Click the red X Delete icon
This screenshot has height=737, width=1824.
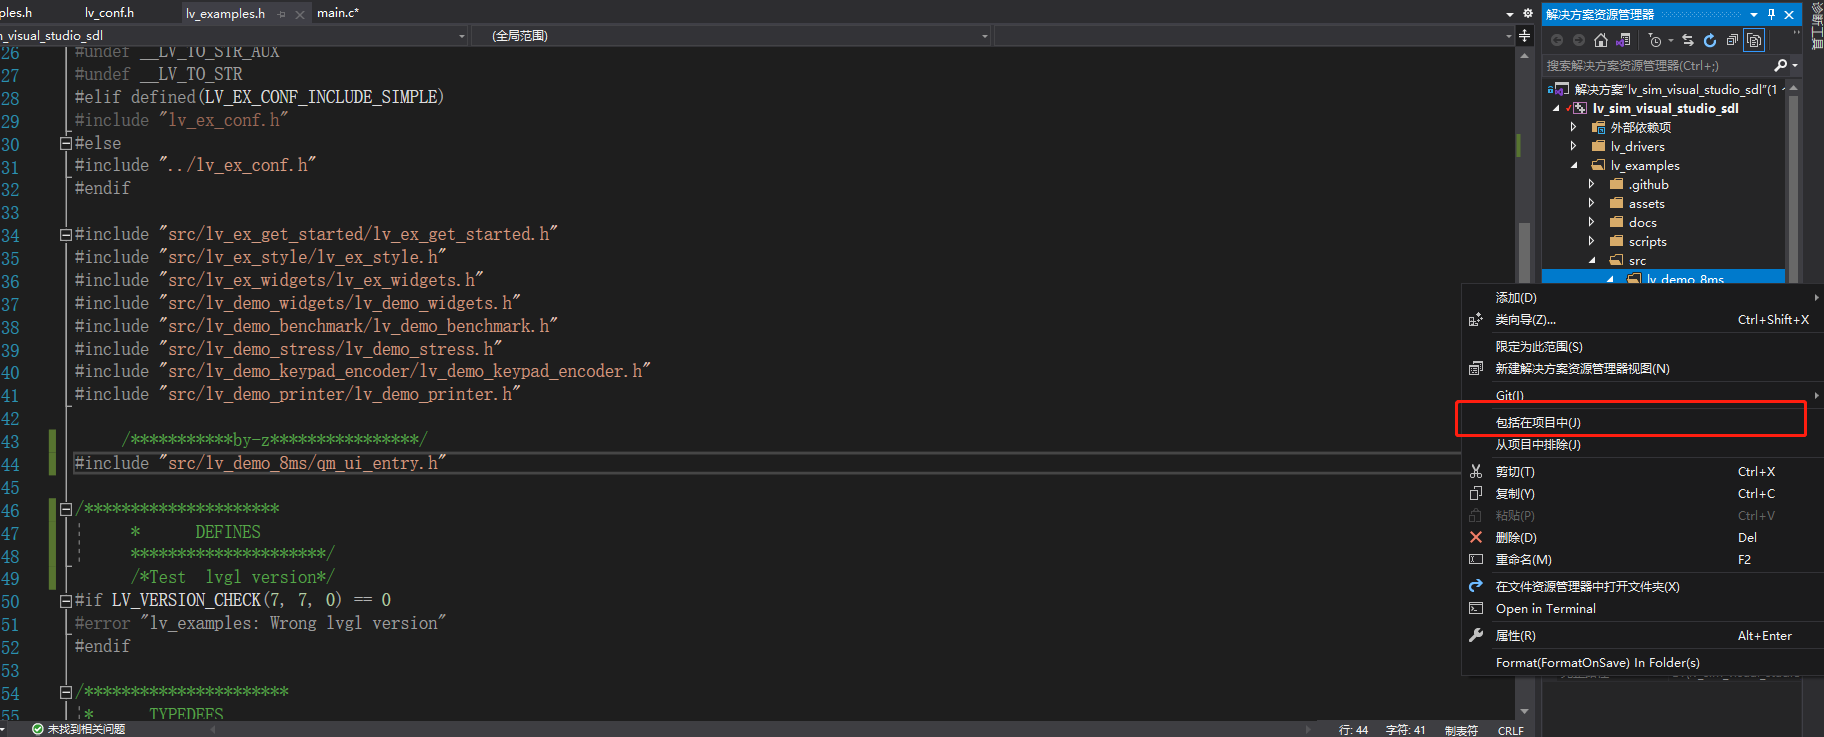(1476, 537)
